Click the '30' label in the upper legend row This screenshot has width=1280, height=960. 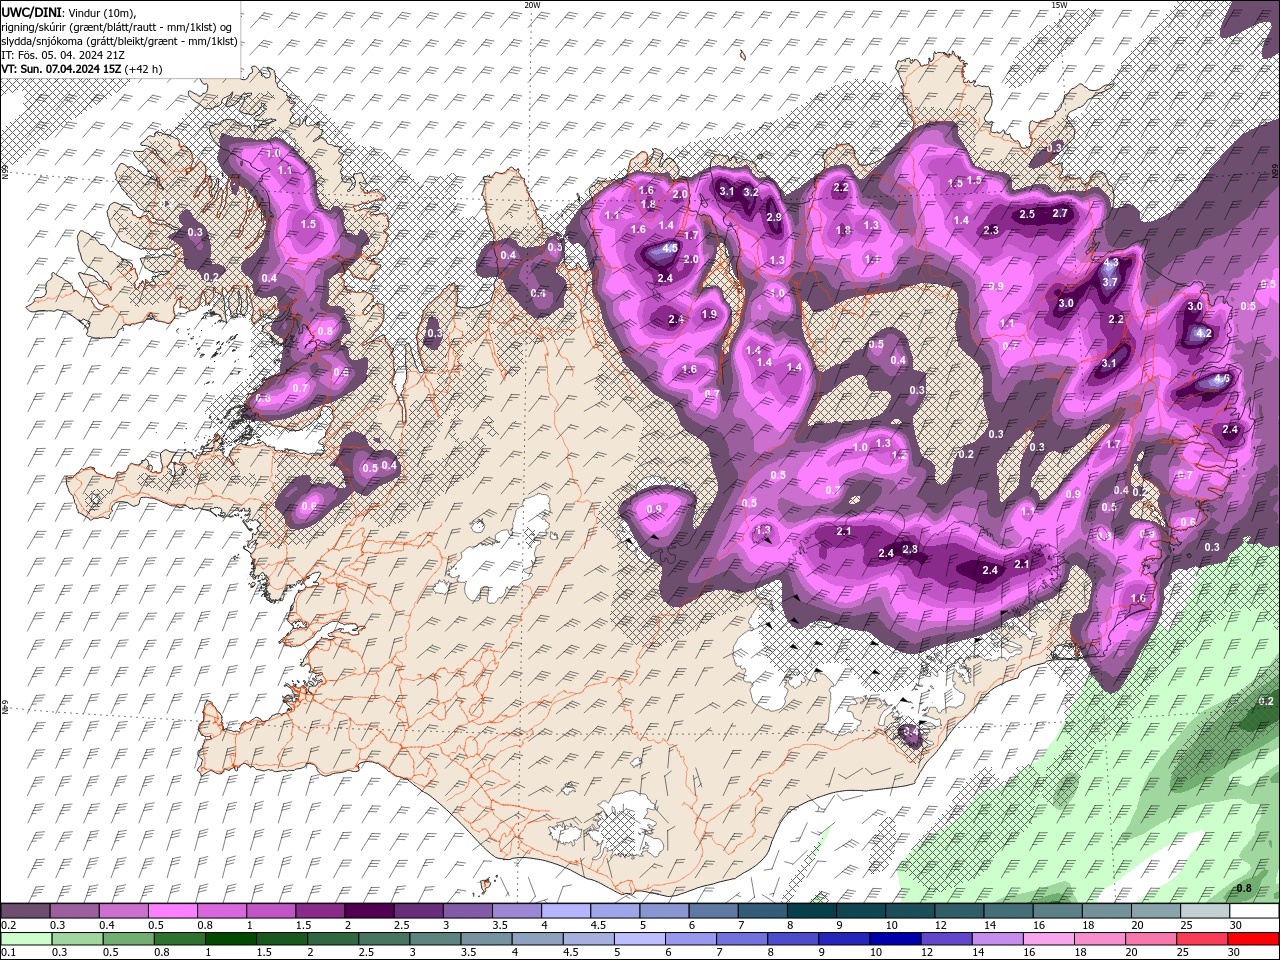1236,925
